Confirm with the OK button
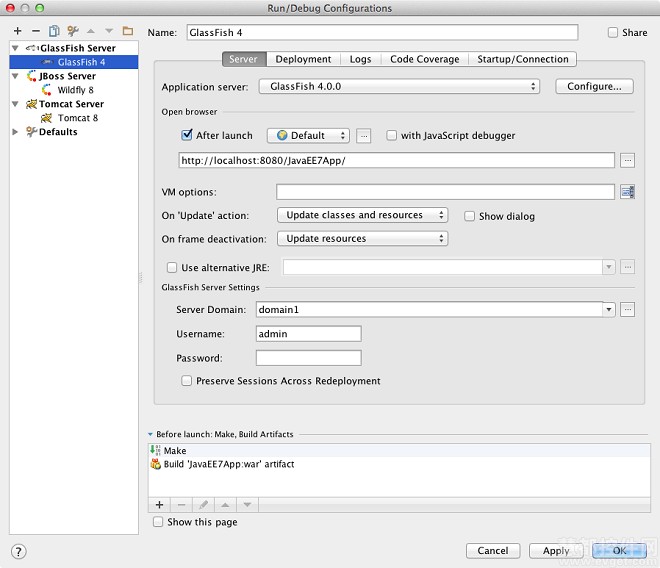 (x=619, y=551)
